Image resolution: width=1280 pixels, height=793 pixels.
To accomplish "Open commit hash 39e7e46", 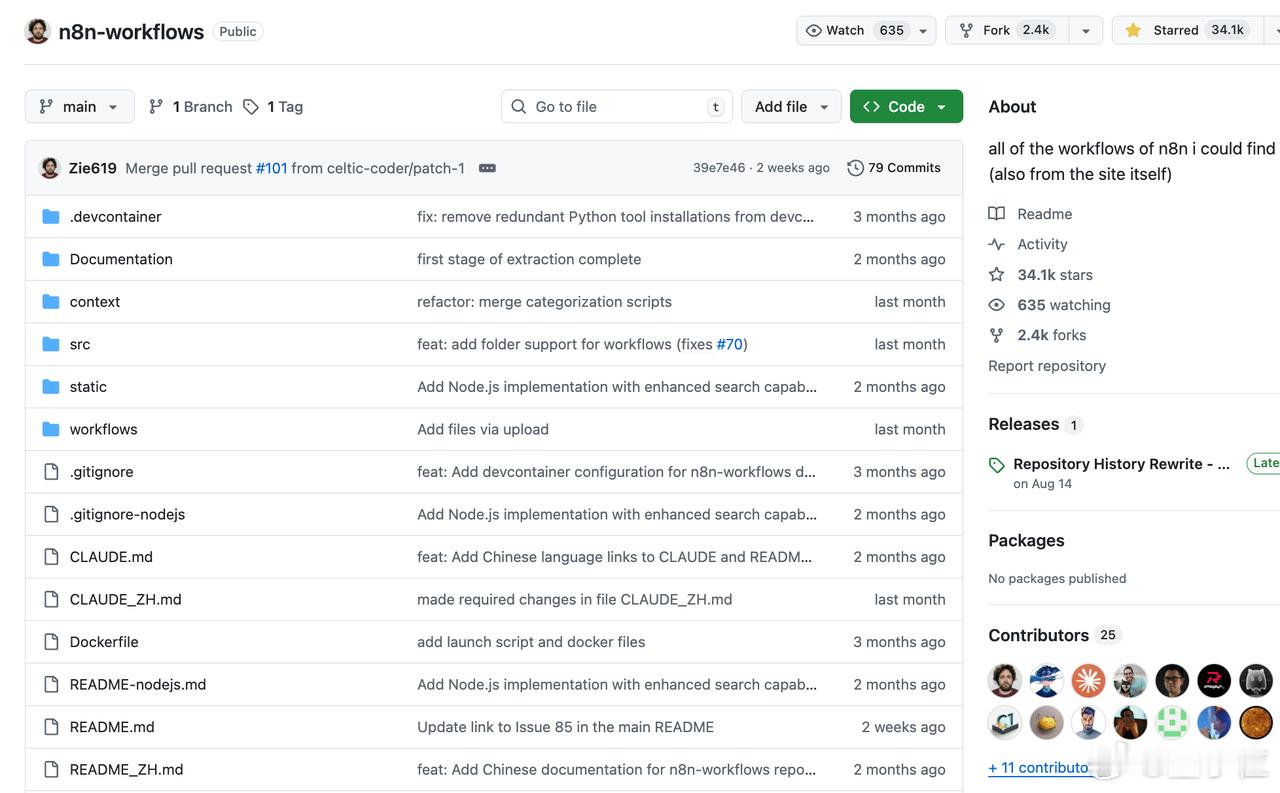I will (x=719, y=168).
